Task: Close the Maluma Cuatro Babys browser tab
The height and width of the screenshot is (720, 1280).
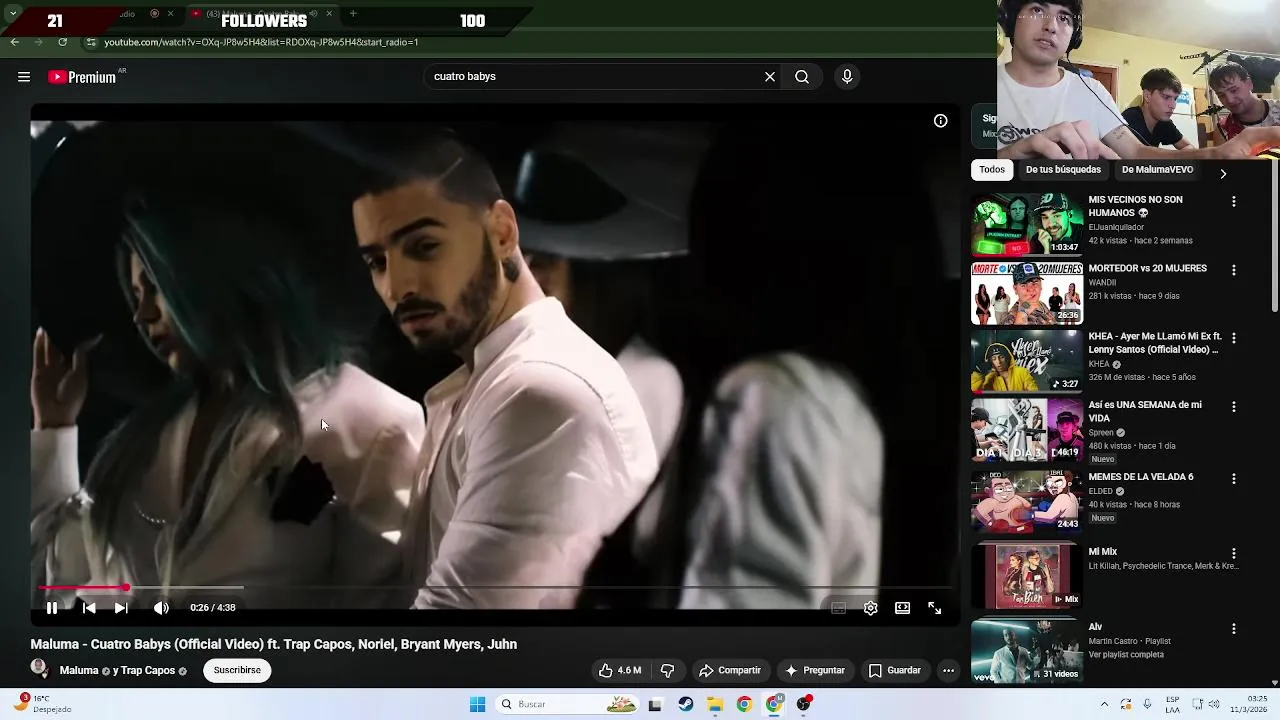Action: [328, 14]
